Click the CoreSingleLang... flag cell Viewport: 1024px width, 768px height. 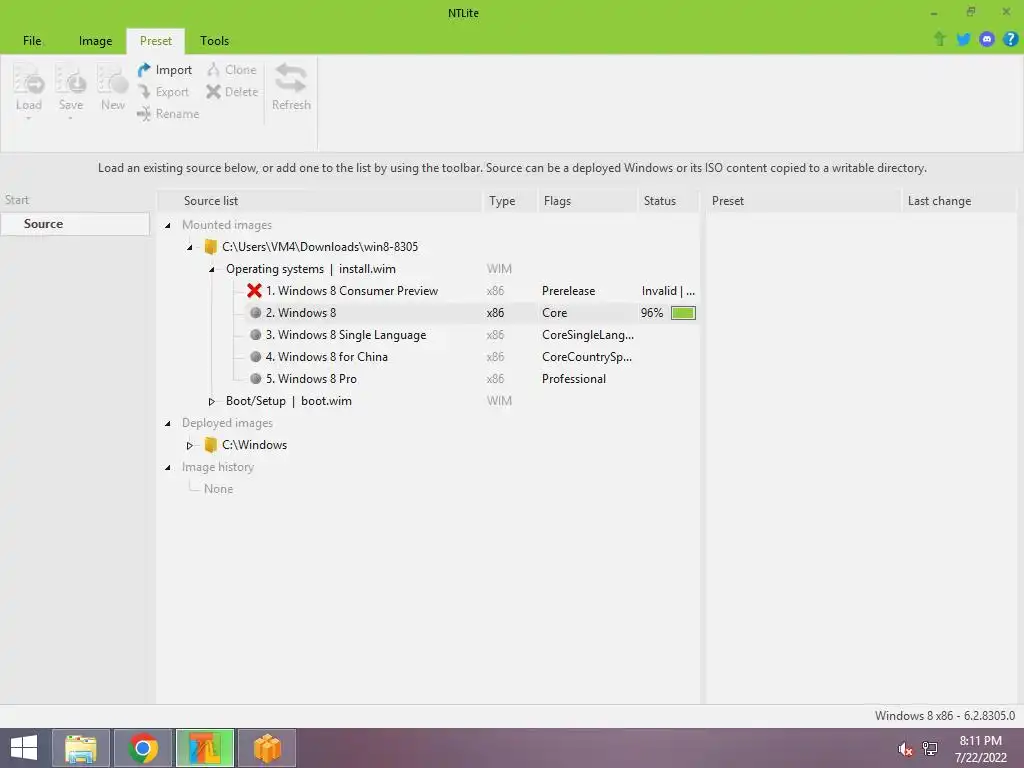click(x=588, y=335)
